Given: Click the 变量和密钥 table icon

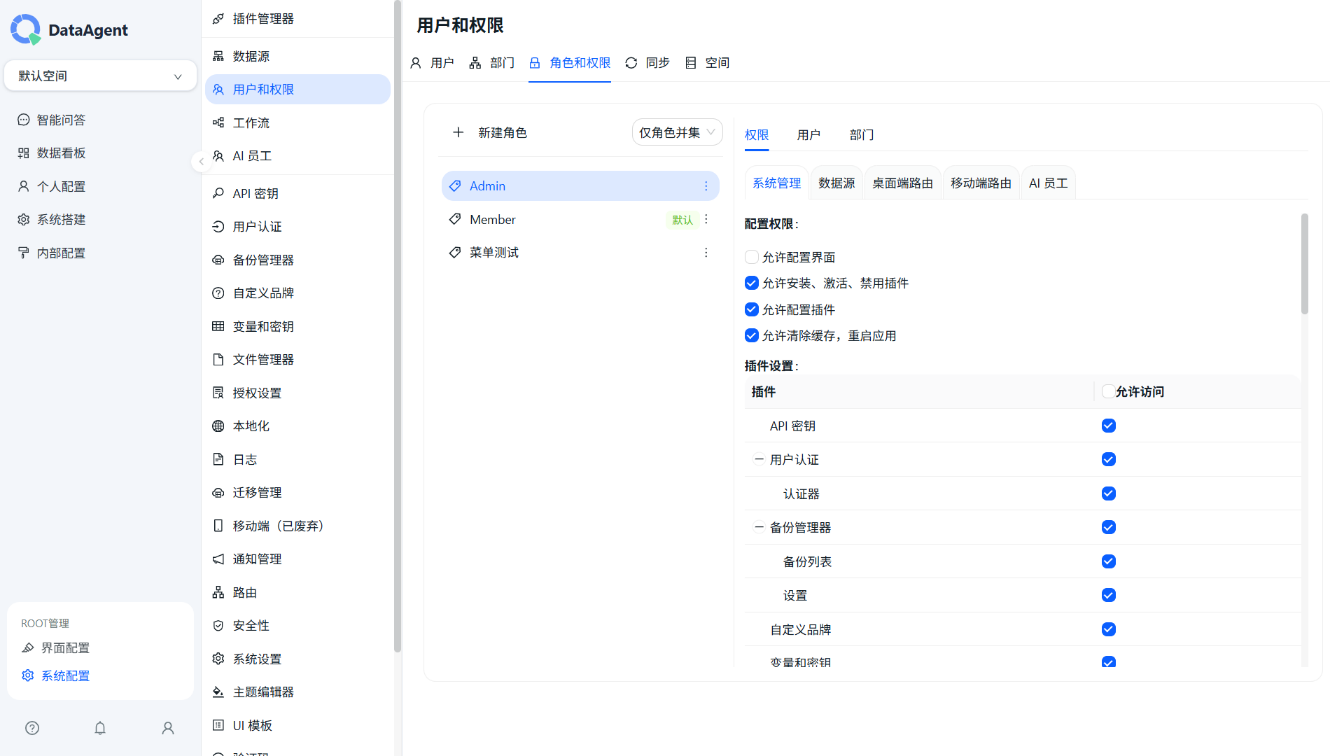Looking at the screenshot, I should pos(218,326).
